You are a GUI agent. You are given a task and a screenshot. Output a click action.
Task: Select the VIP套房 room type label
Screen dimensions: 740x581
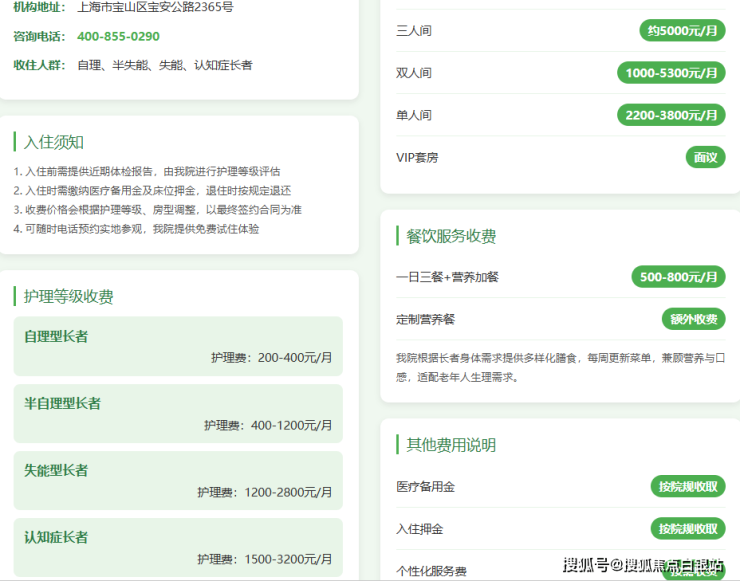417,158
